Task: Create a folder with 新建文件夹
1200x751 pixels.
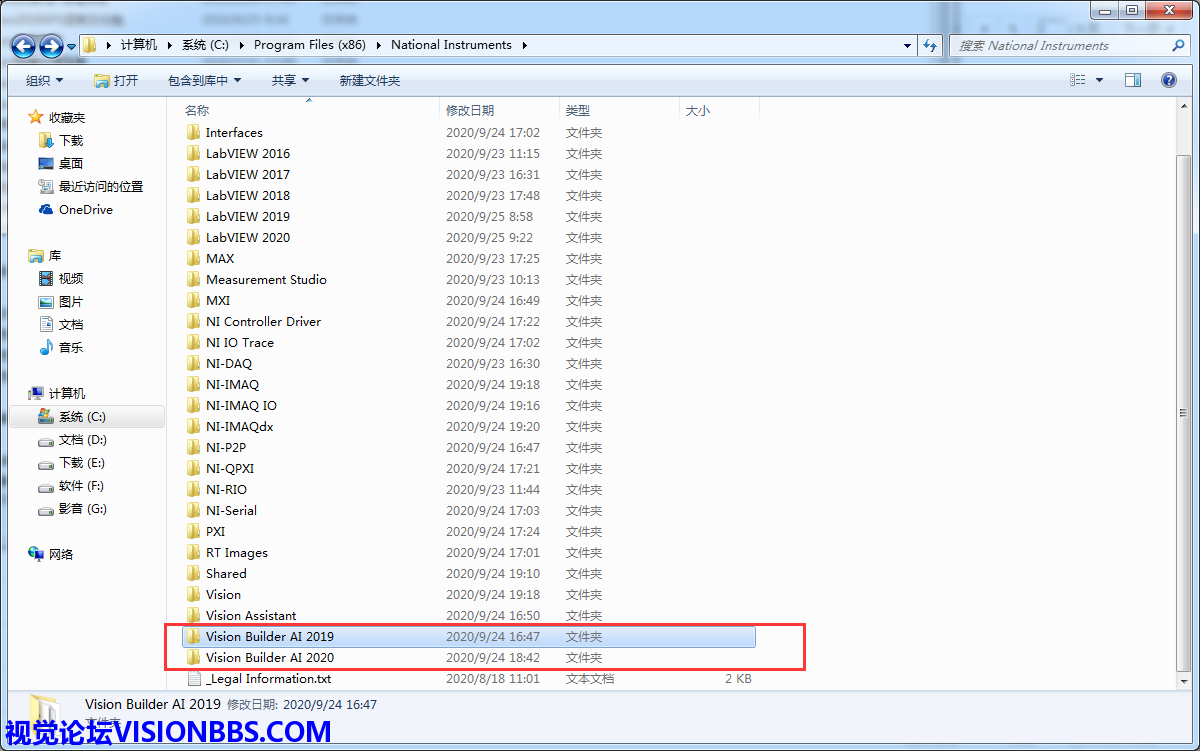Action: [370, 80]
